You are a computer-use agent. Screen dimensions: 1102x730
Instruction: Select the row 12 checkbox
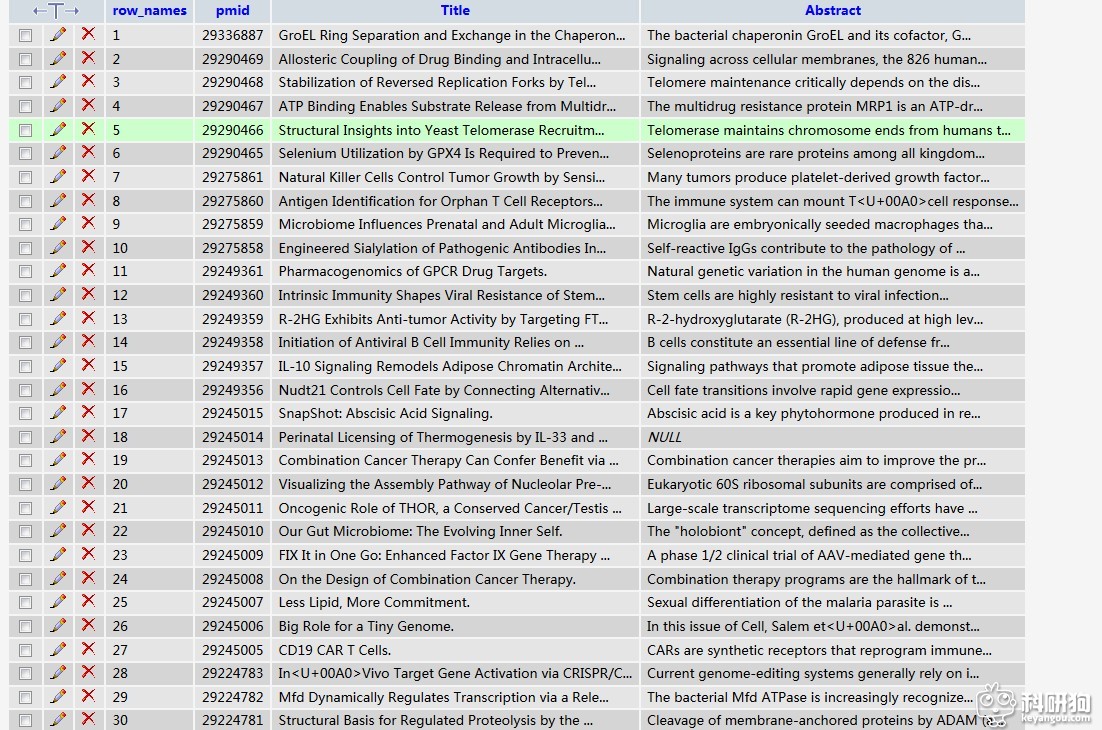25,296
